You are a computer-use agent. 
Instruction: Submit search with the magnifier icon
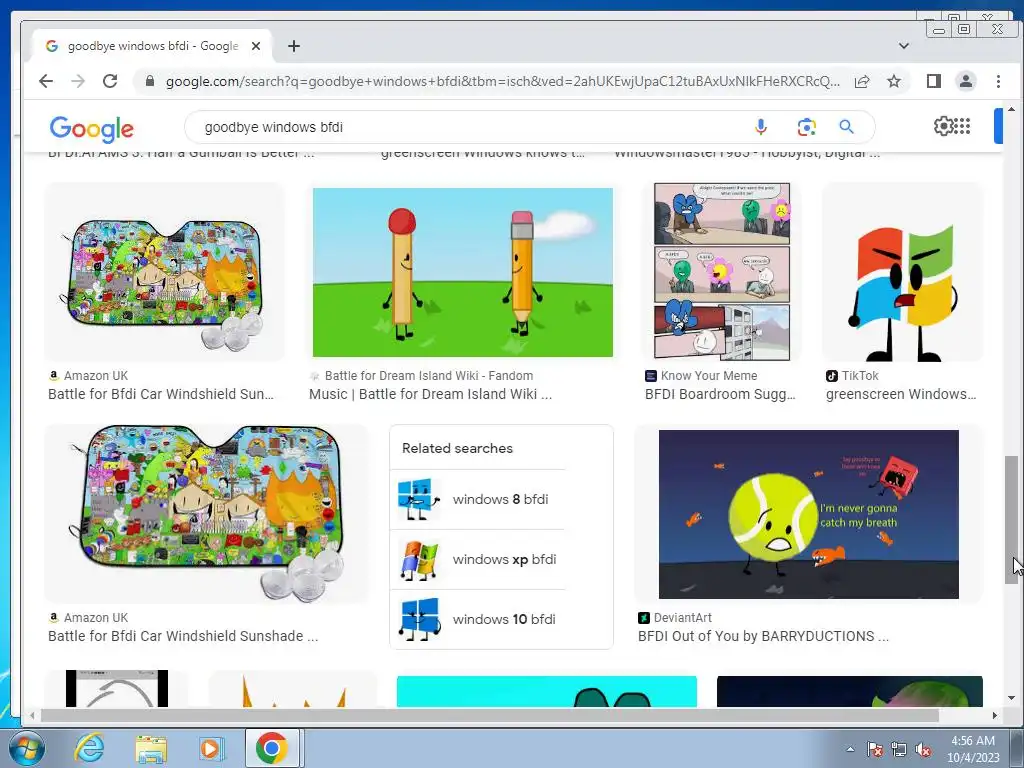(x=846, y=127)
